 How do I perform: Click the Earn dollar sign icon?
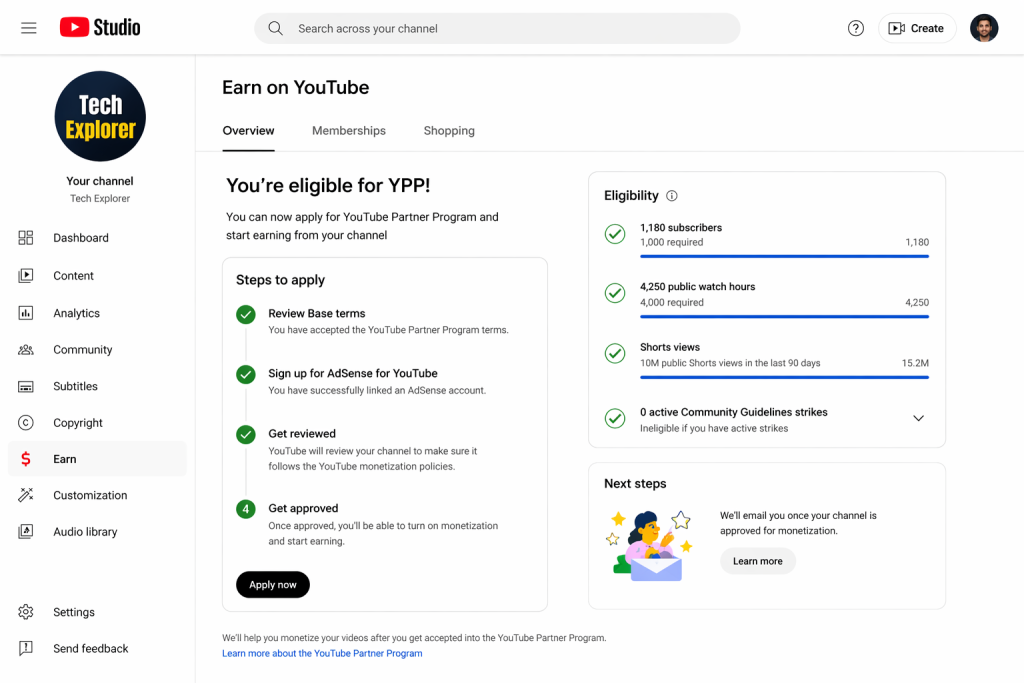[x=25, y=459]
